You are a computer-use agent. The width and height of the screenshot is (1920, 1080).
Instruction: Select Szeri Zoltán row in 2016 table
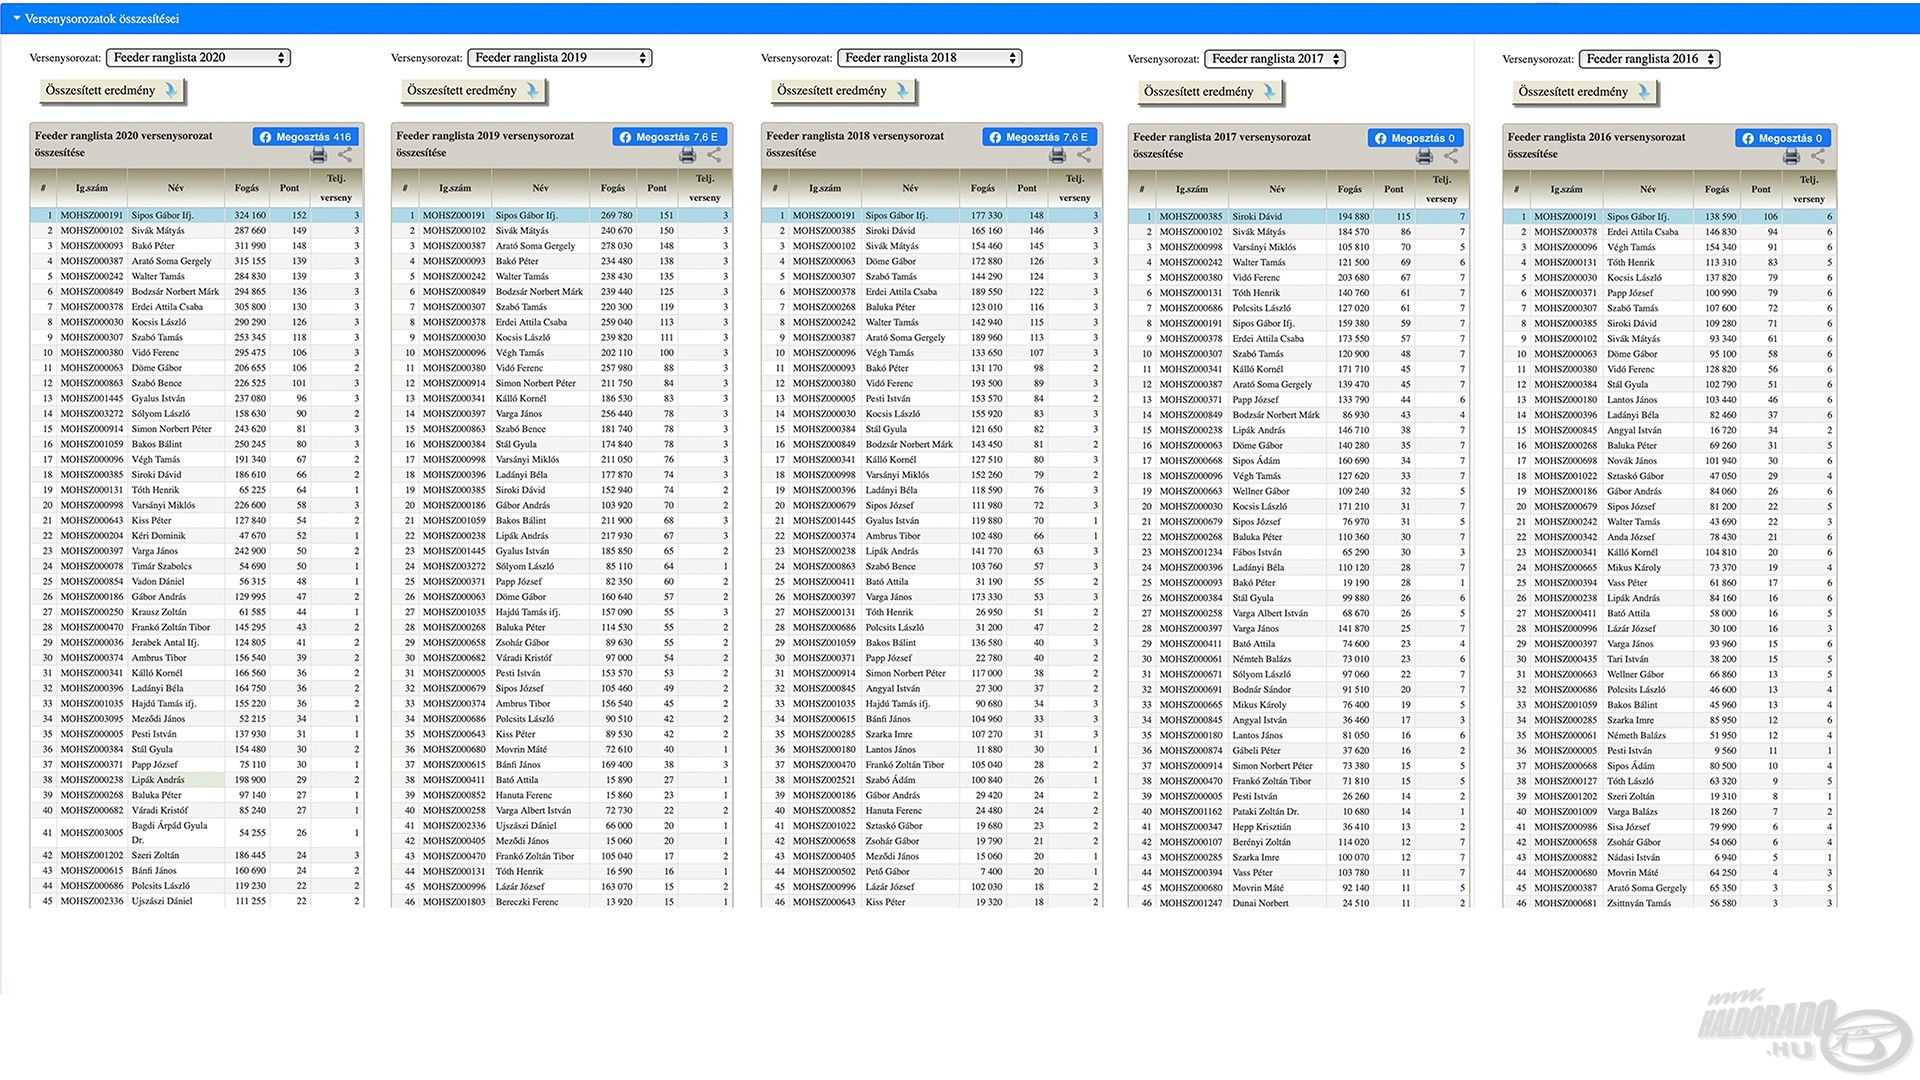pyautogui.click(x=1670, y=796)
